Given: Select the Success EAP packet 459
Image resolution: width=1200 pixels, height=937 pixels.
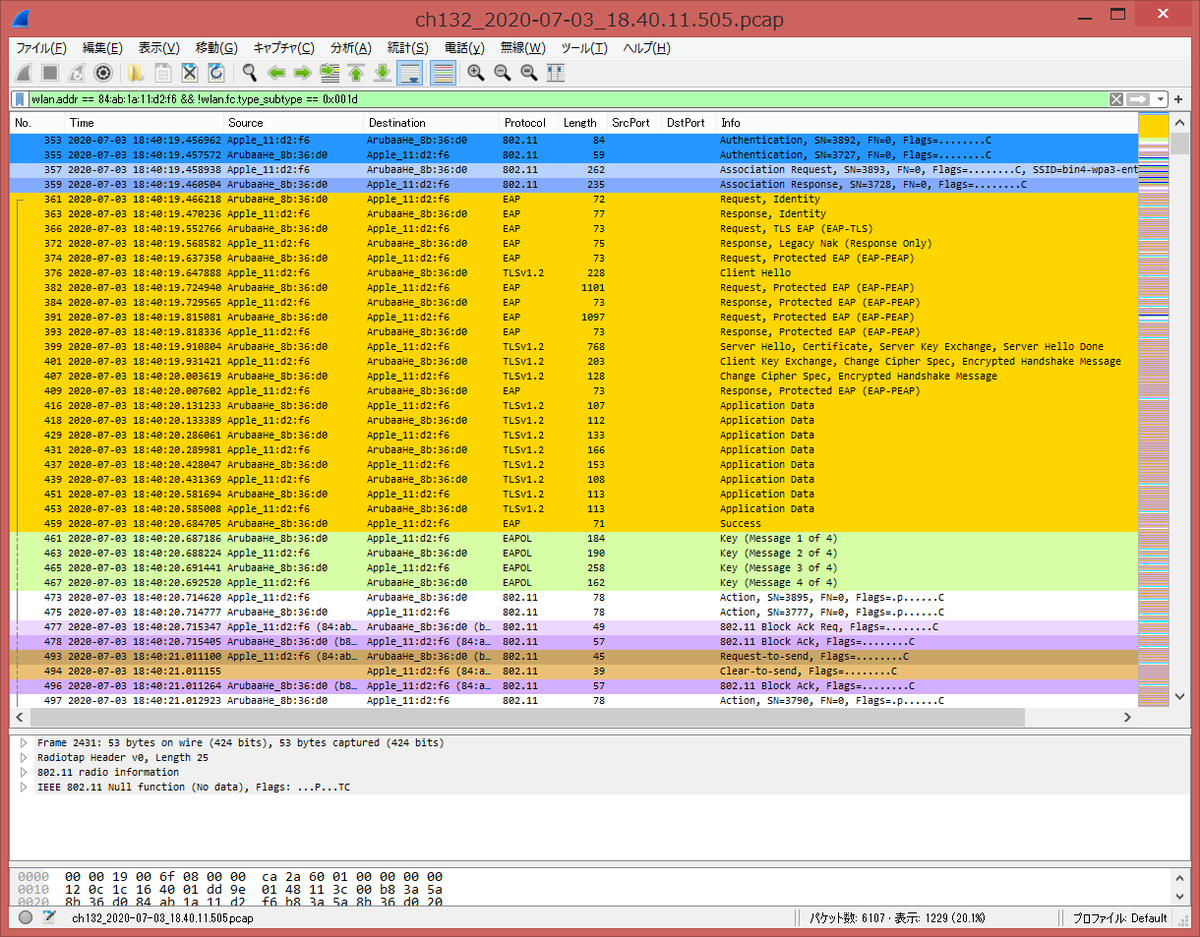Looking at the screenshot, I should point(574,523).
